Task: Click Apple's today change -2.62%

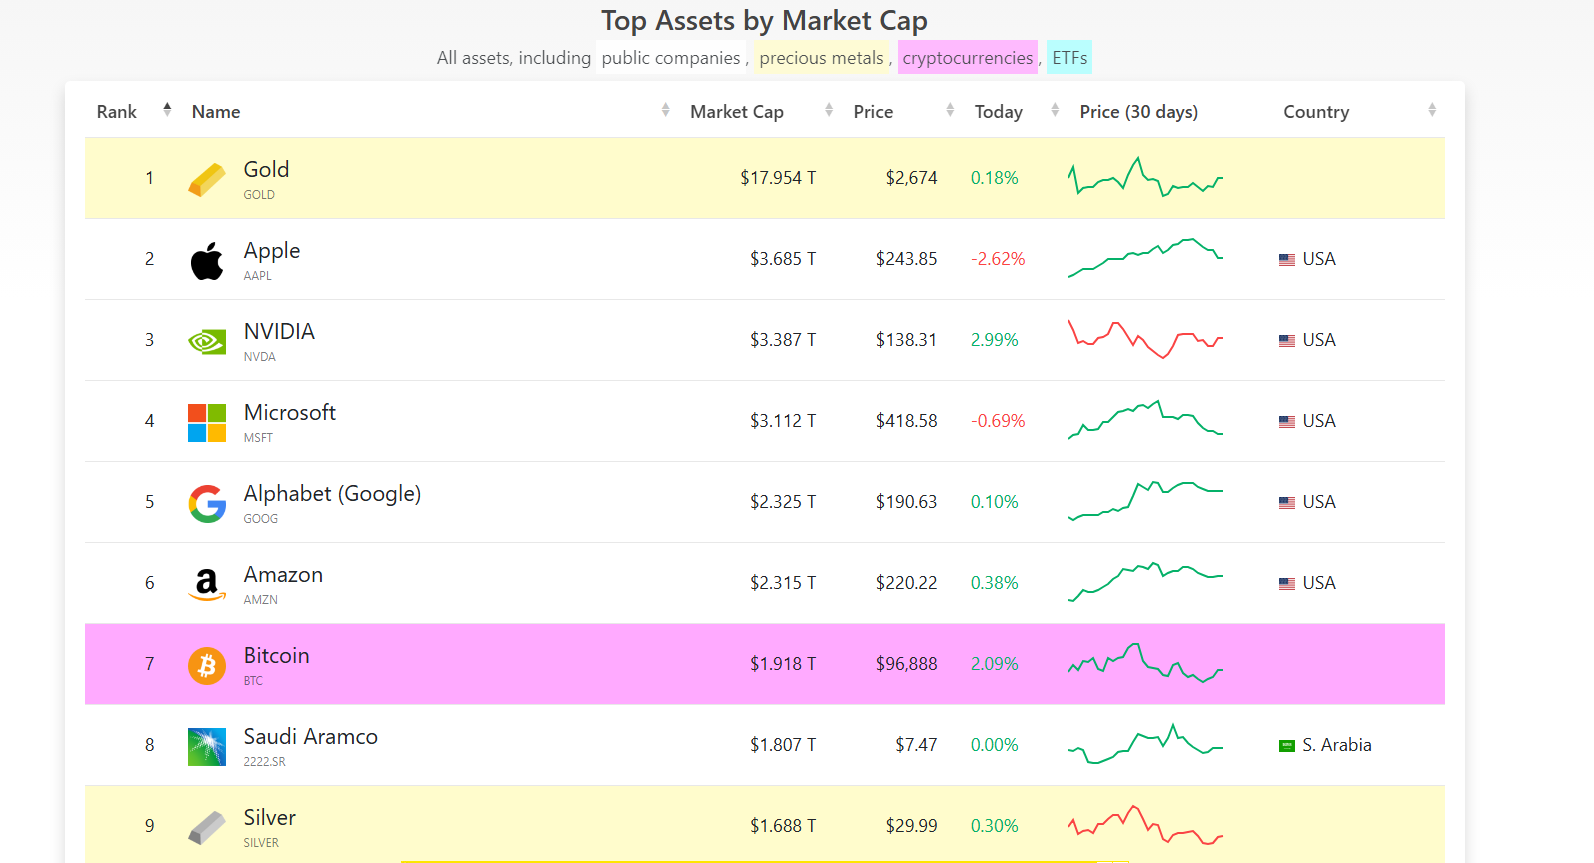Action: click(x=998, y=259)
